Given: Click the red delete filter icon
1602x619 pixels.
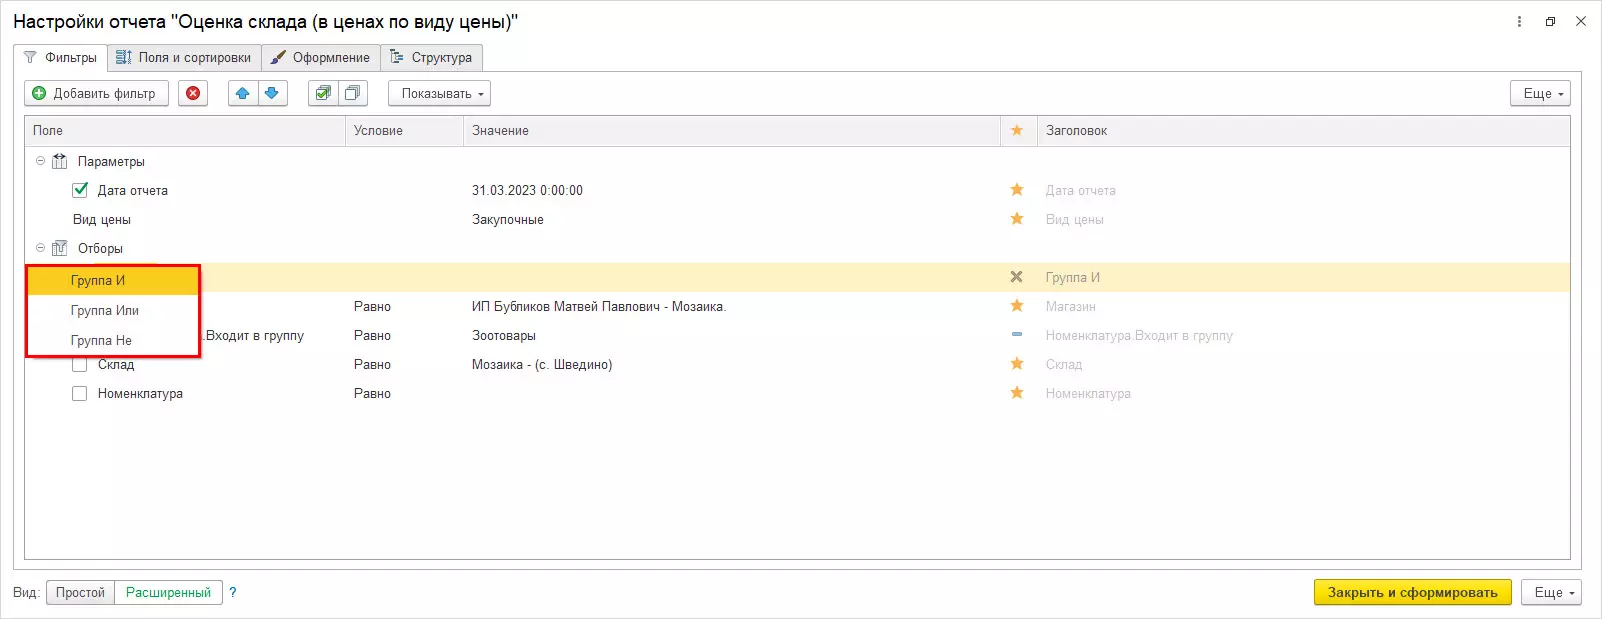Looking at the screenshot, I should coord(193,93).
